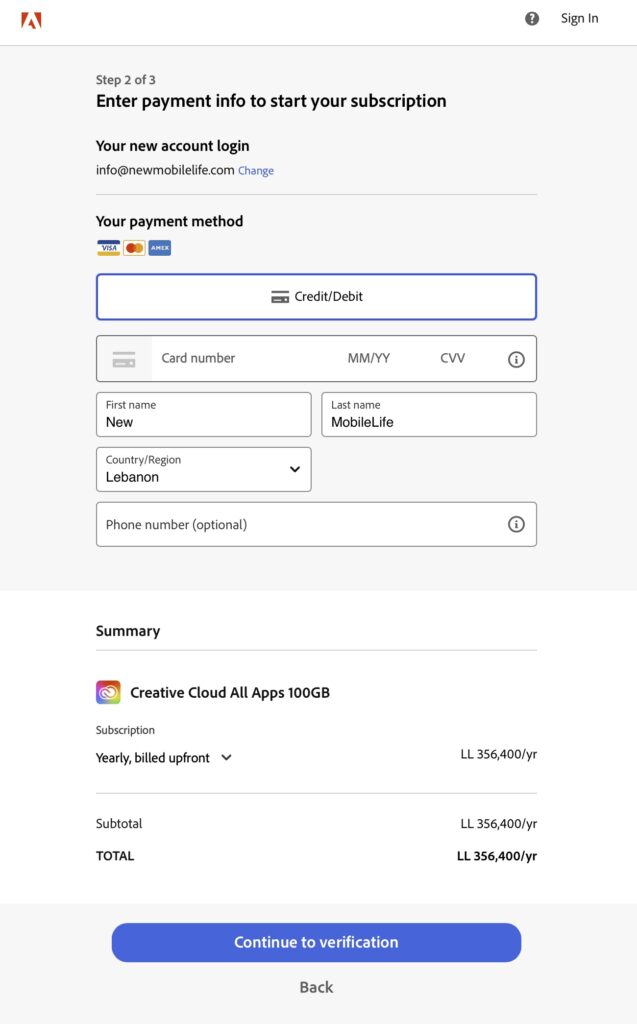Edit the First name field
This screenshot has width=637, height=1024.
pos(204,415)
